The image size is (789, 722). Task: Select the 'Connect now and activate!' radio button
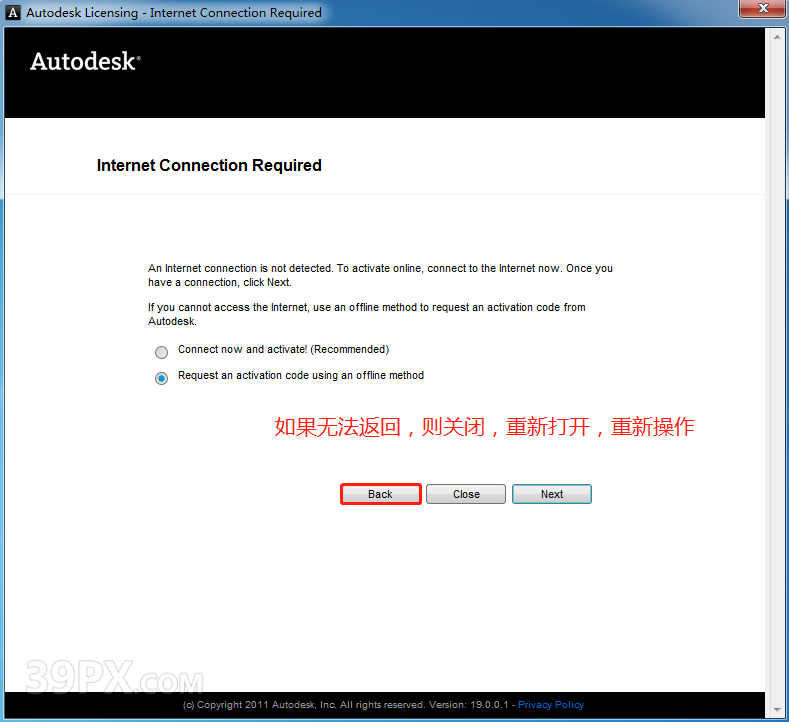pos(161,352)
